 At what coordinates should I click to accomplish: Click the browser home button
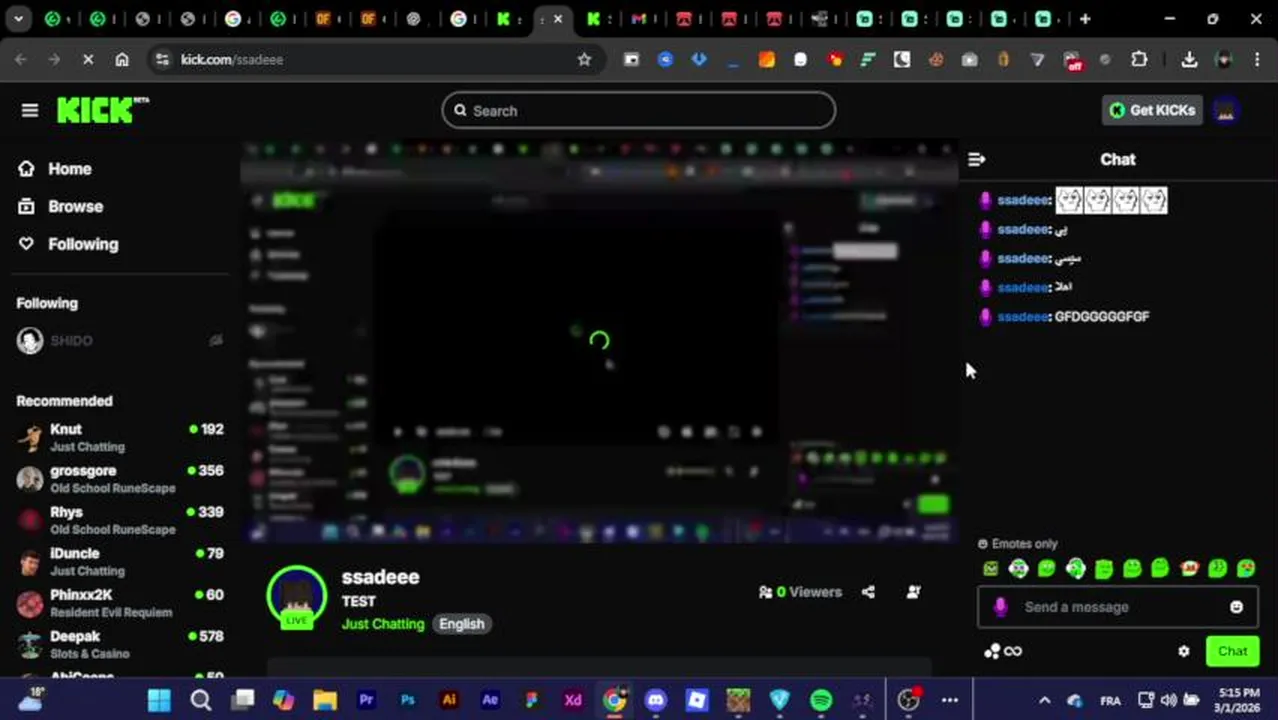[122, 60]
